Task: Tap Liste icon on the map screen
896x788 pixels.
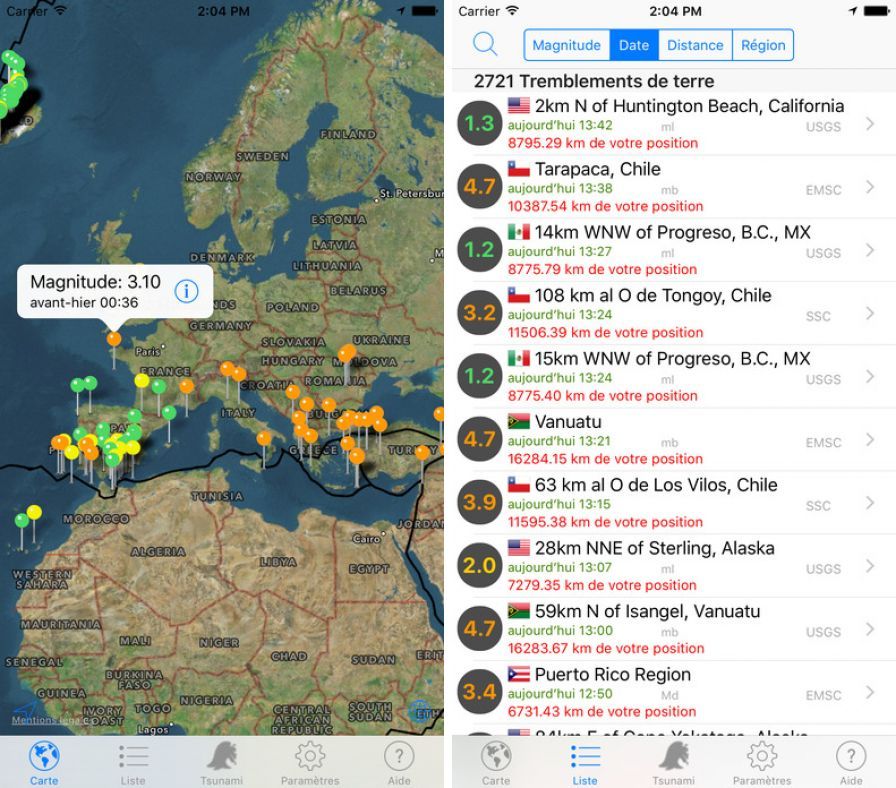Action: (x=133, y=762)
